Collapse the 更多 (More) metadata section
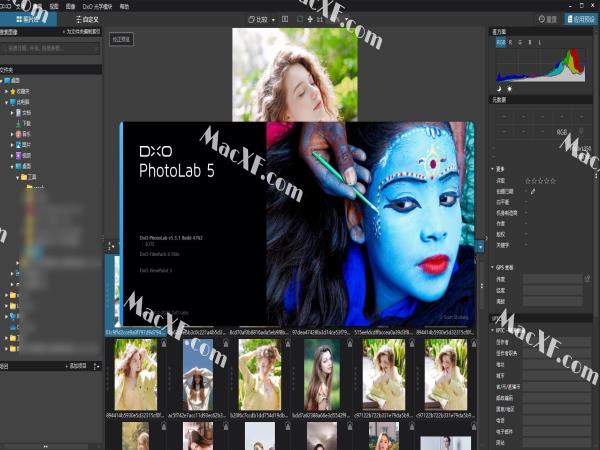This screenshot has width=600, height=450. [492, 169]
